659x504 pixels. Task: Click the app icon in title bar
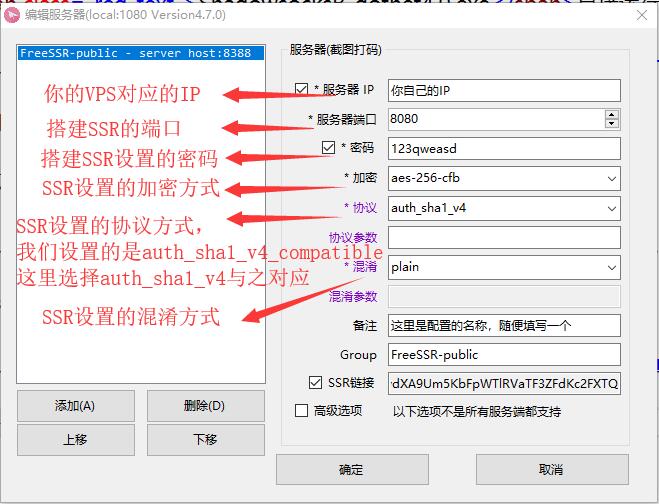13,16
